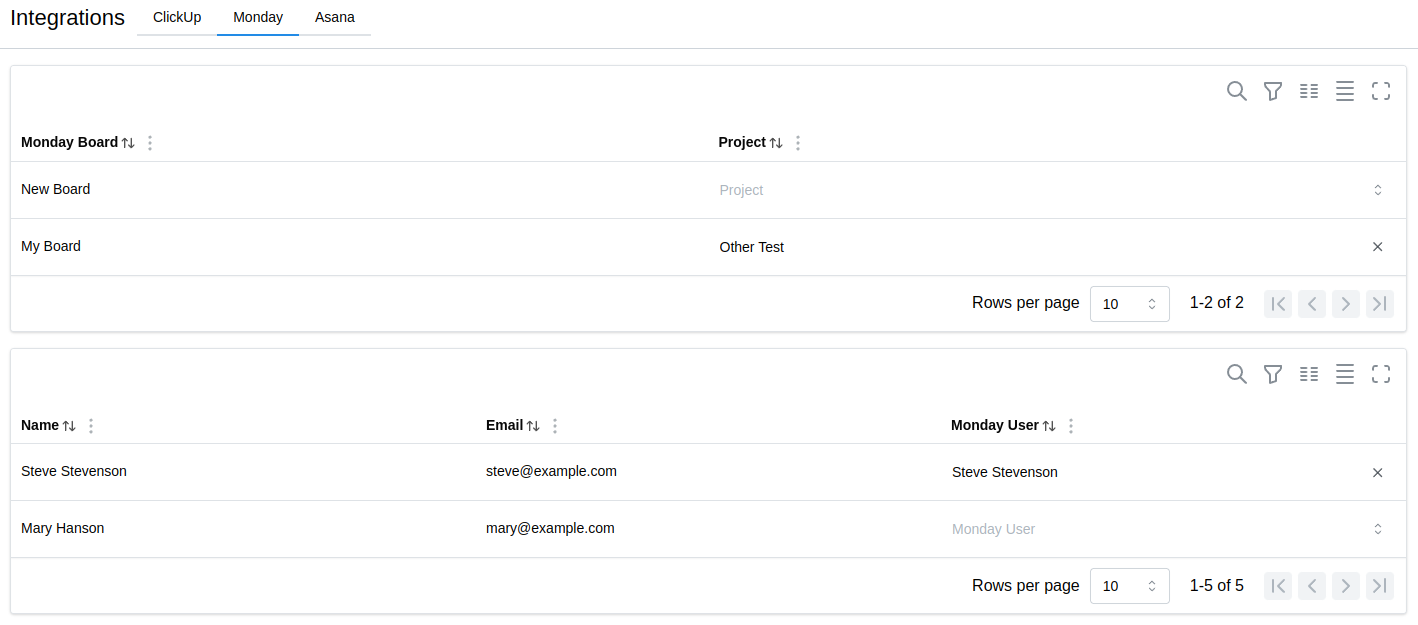Show/hide columns in the Monday Board table

coord(1309,91)
